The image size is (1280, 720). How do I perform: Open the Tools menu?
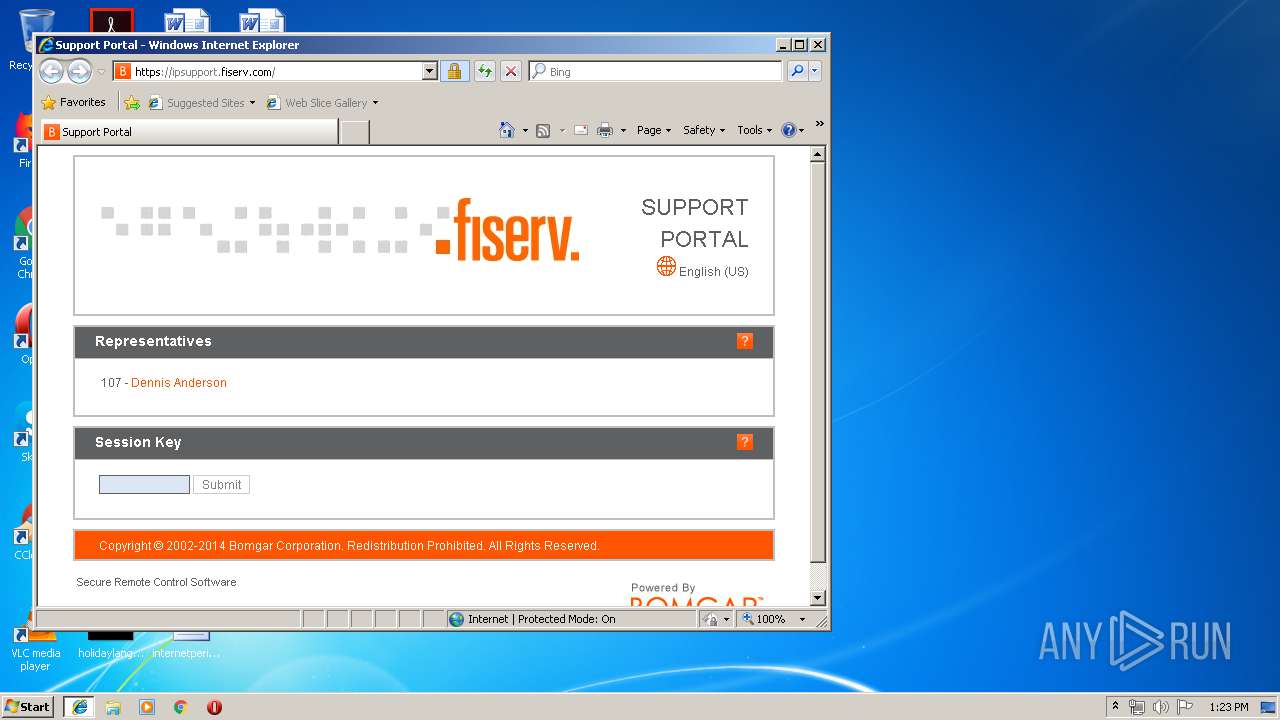point(755,130)
